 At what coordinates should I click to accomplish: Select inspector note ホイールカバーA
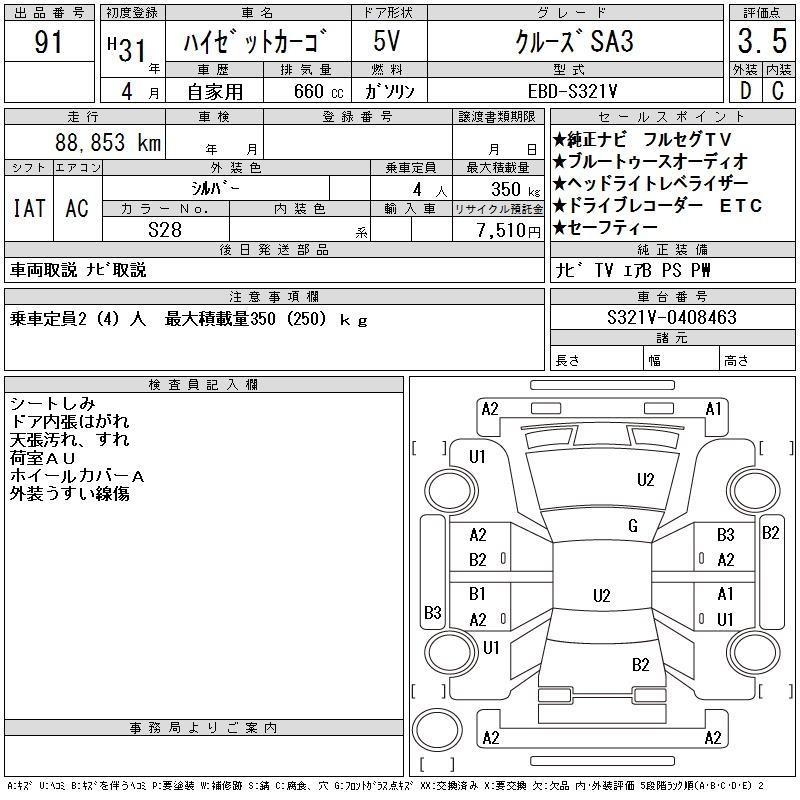77,476
